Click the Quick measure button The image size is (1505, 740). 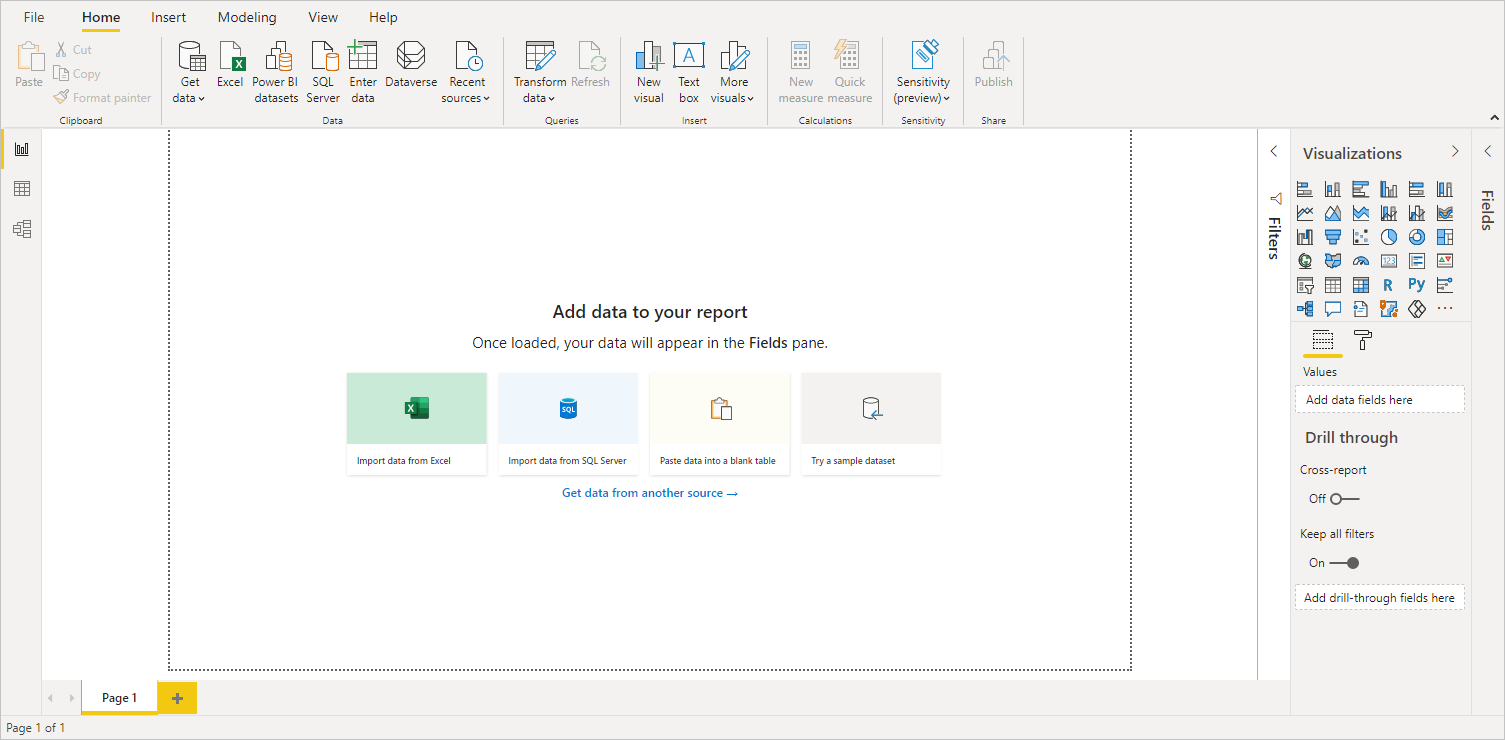coord(850,72)
